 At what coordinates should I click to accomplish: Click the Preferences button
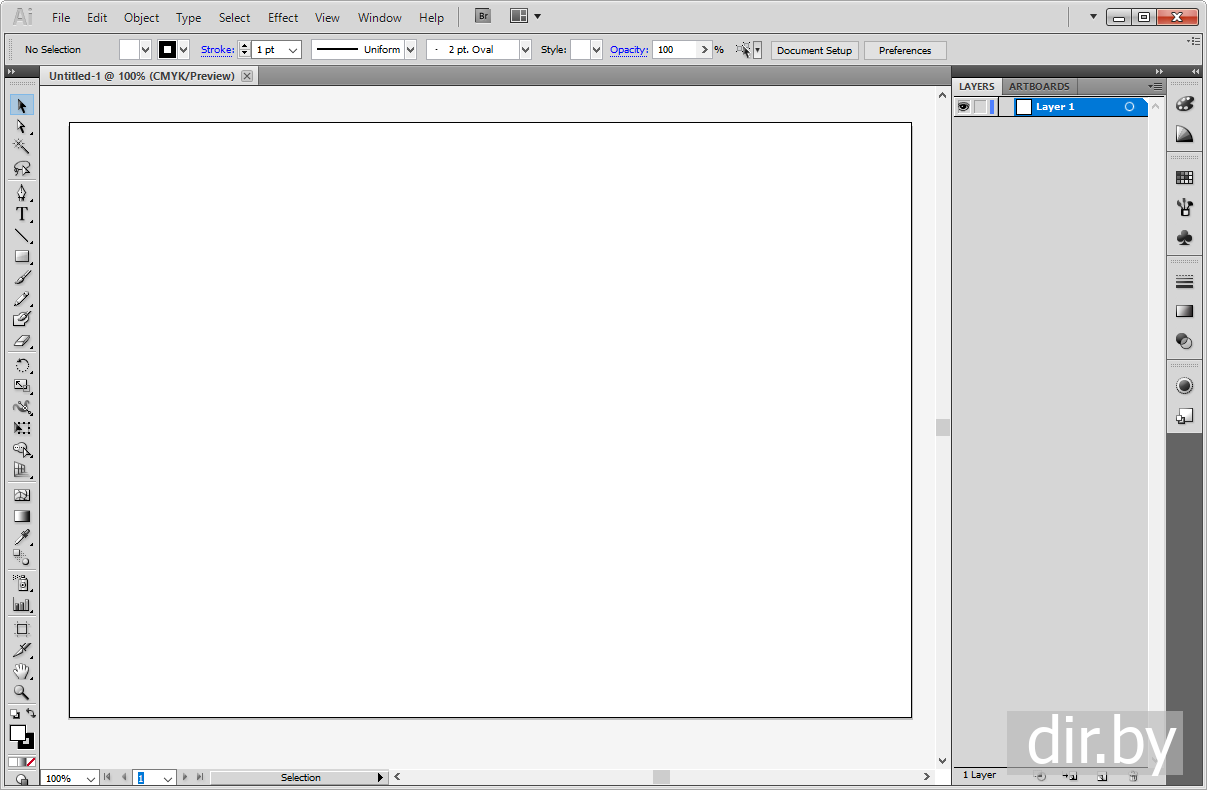pyautogui.click(x=904, y=50)
